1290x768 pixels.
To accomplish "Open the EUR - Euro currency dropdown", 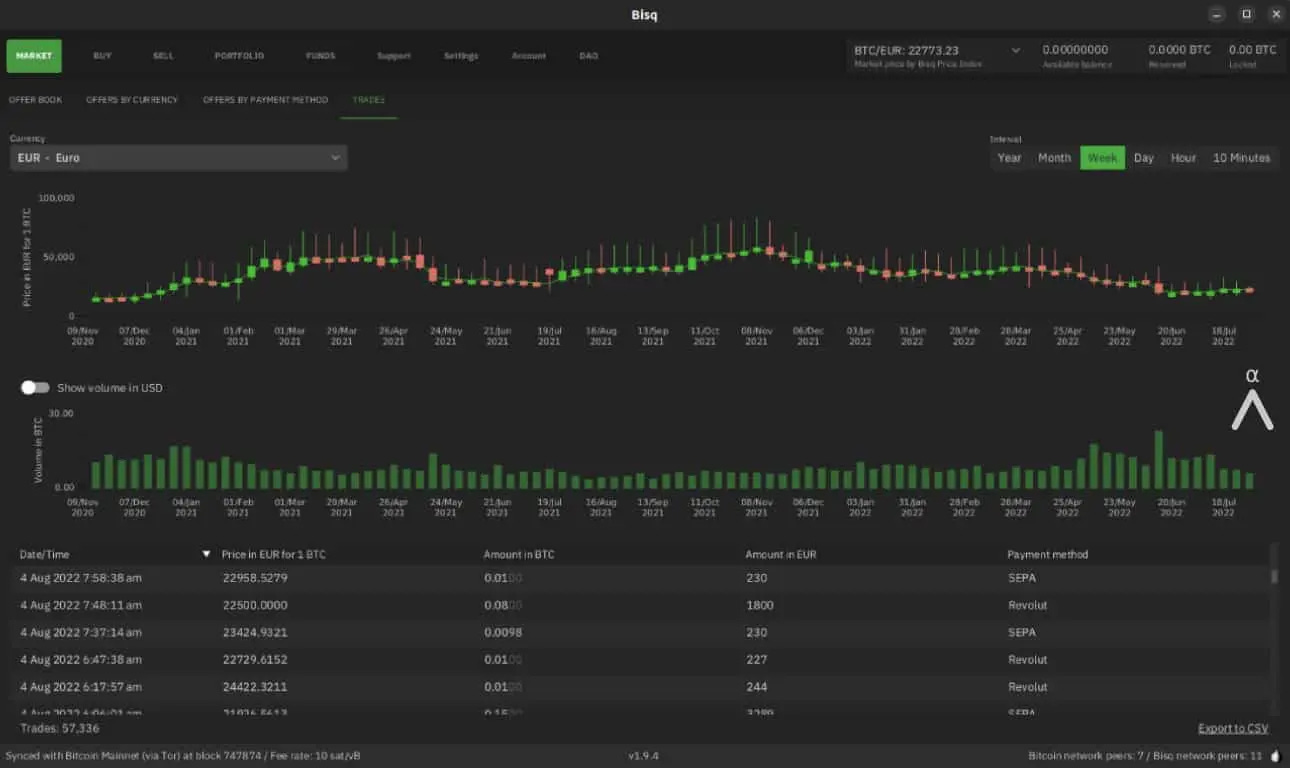I will (x=178, y=158).
